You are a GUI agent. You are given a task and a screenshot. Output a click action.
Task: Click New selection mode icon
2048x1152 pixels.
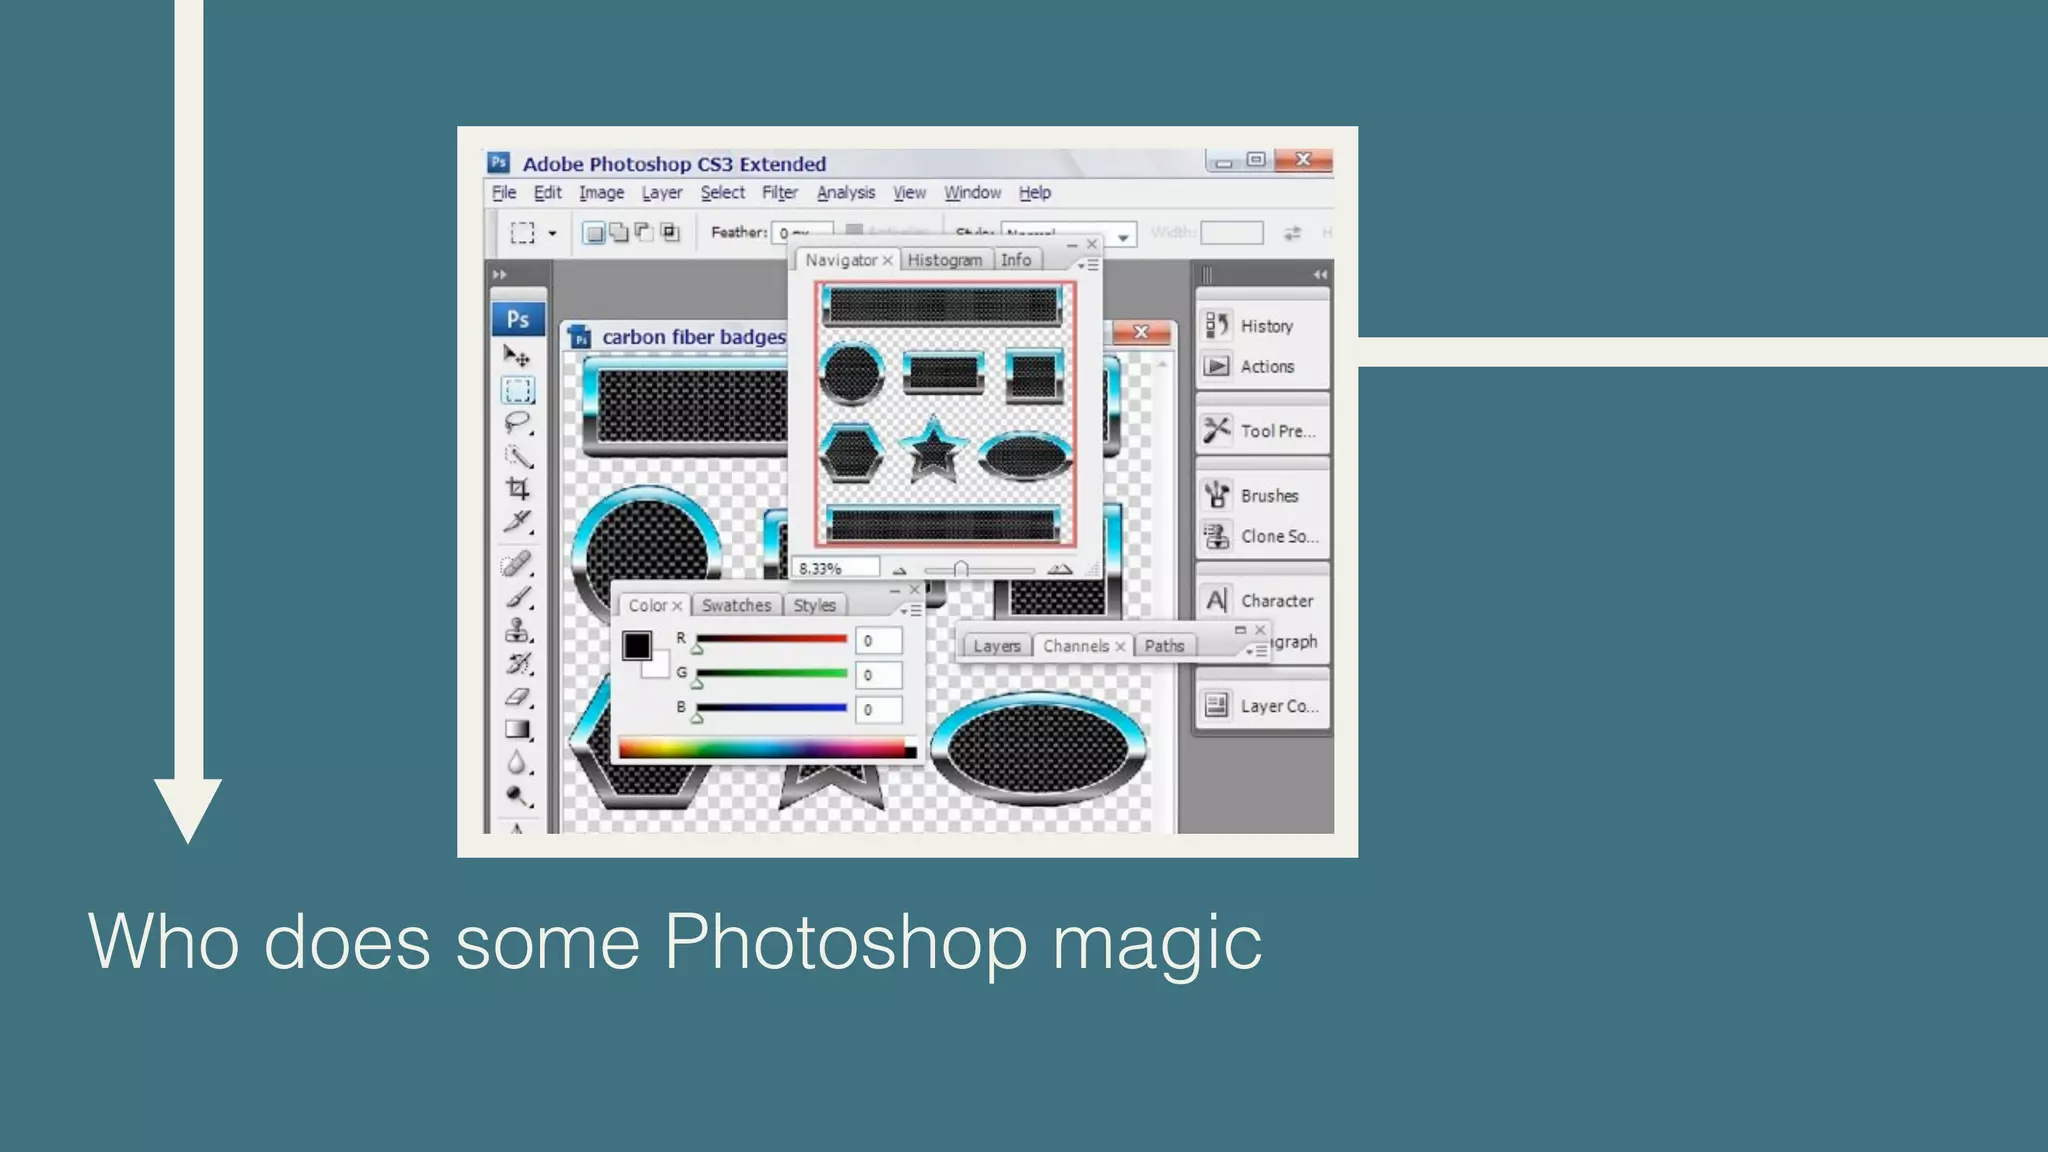coord(594,233)
